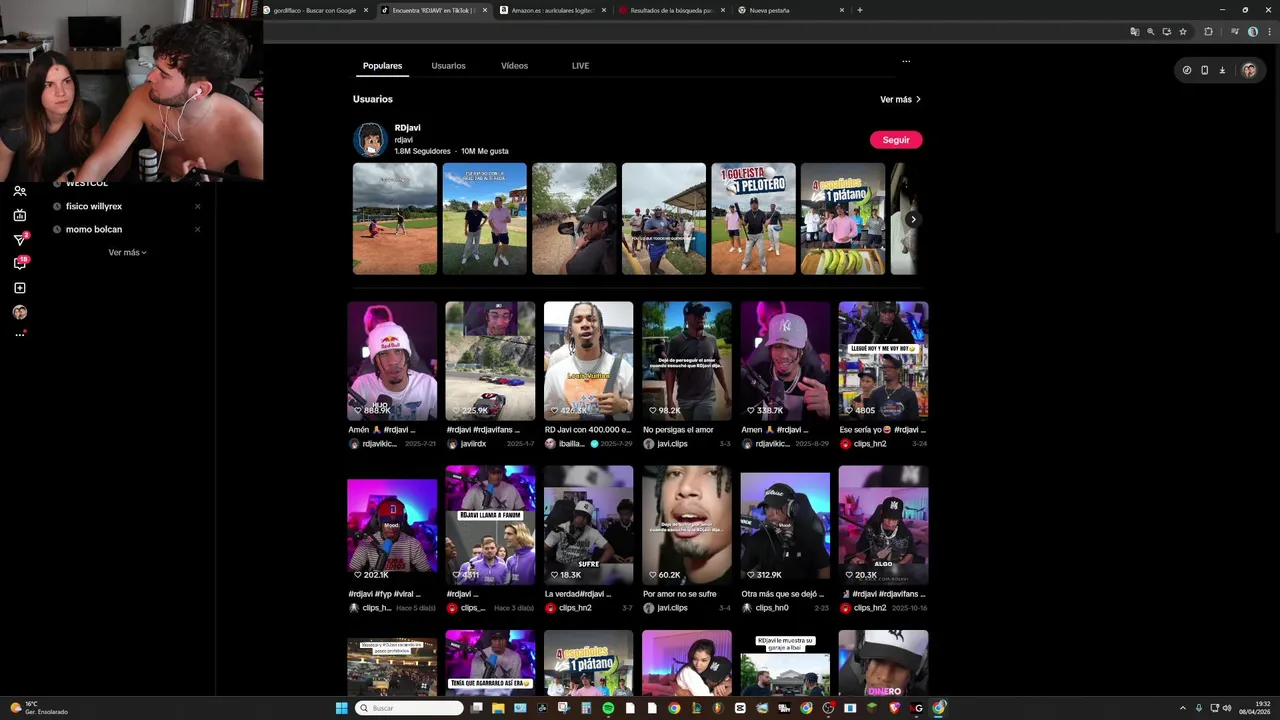Viewport: 1280px width, 720px height.
Task: Click the download desktop app icon
Action: click(1222, 70)
